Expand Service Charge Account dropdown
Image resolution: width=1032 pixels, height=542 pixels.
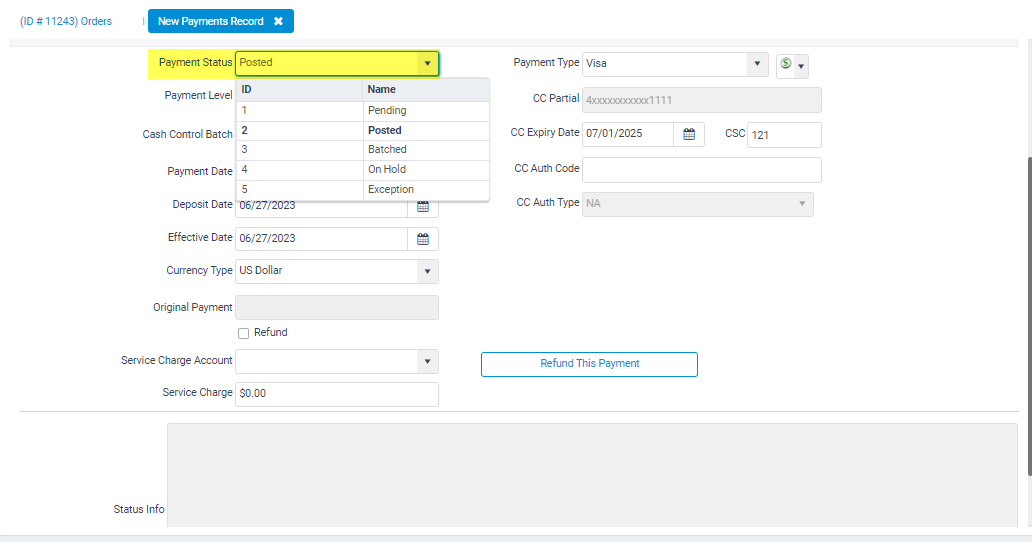[427, 361]
